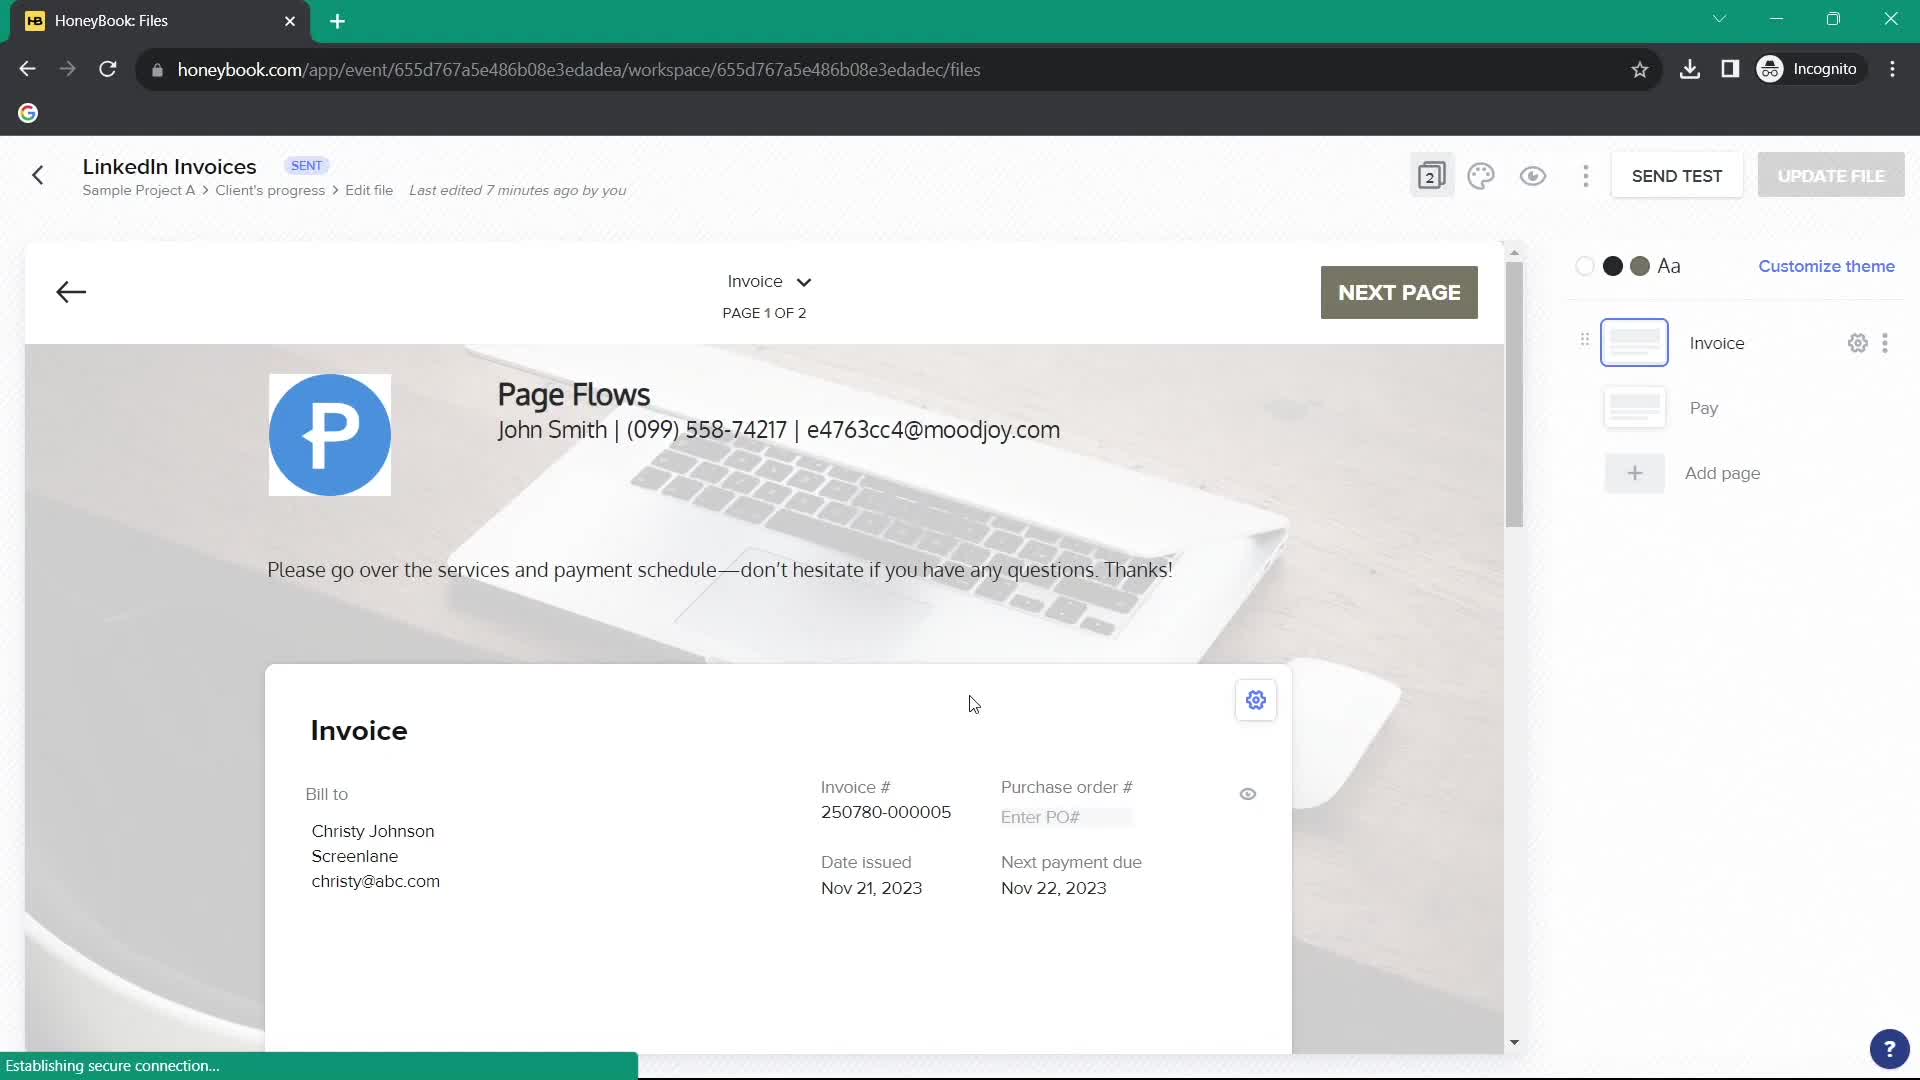Image resolution: width=1920 pixels, height=1080 pixels.
Task: Click the Aa font style indicator
Action: point(1669,266)
